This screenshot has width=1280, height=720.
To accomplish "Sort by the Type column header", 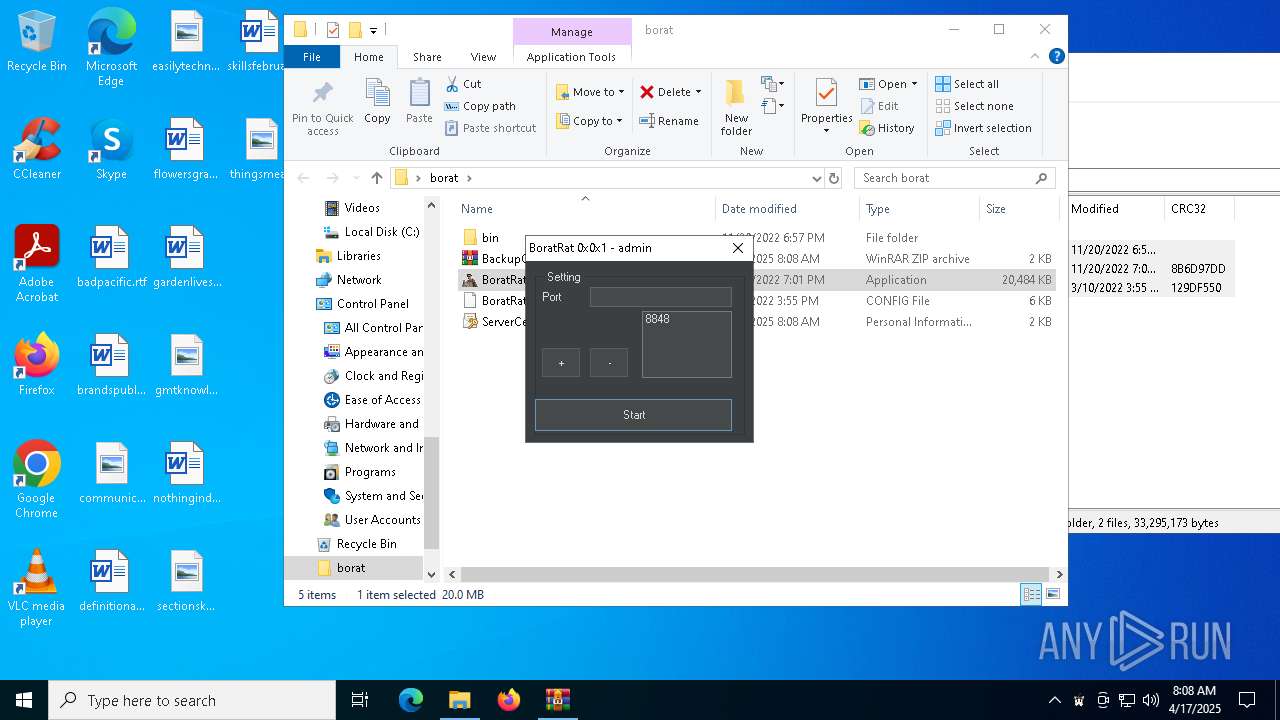I will (x=919, y=209).
